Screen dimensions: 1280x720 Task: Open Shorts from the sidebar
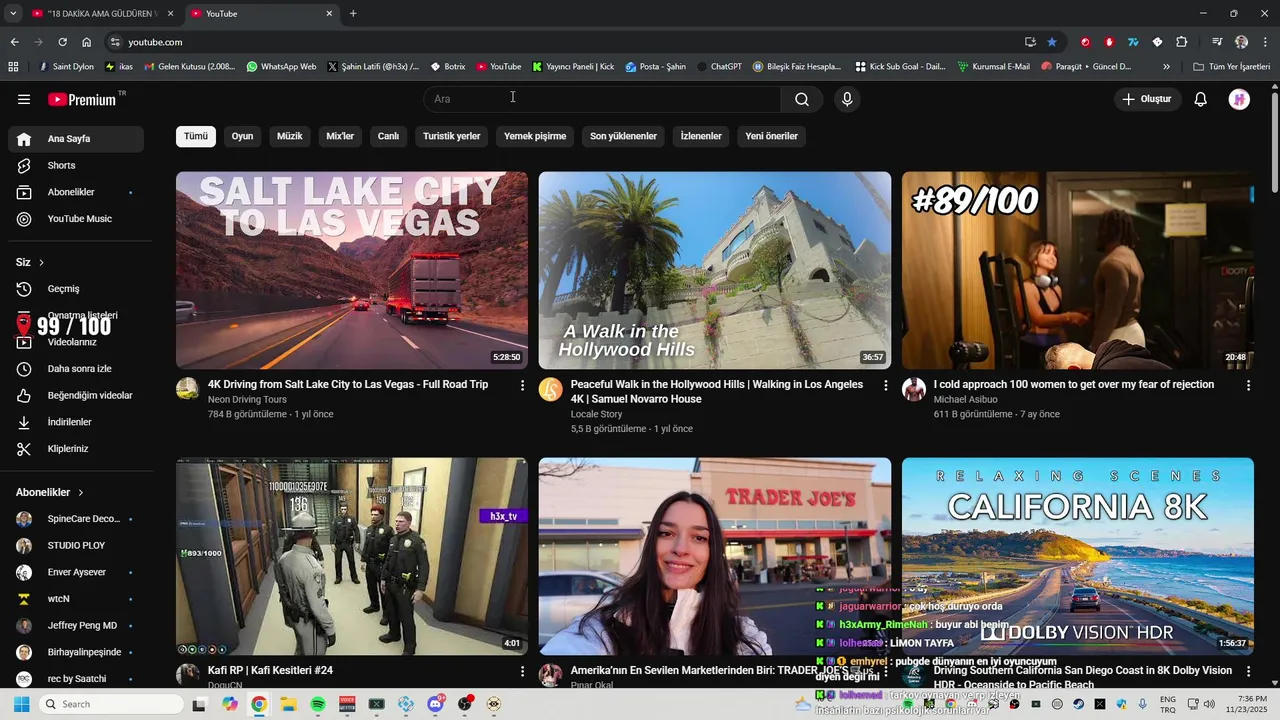76,165
